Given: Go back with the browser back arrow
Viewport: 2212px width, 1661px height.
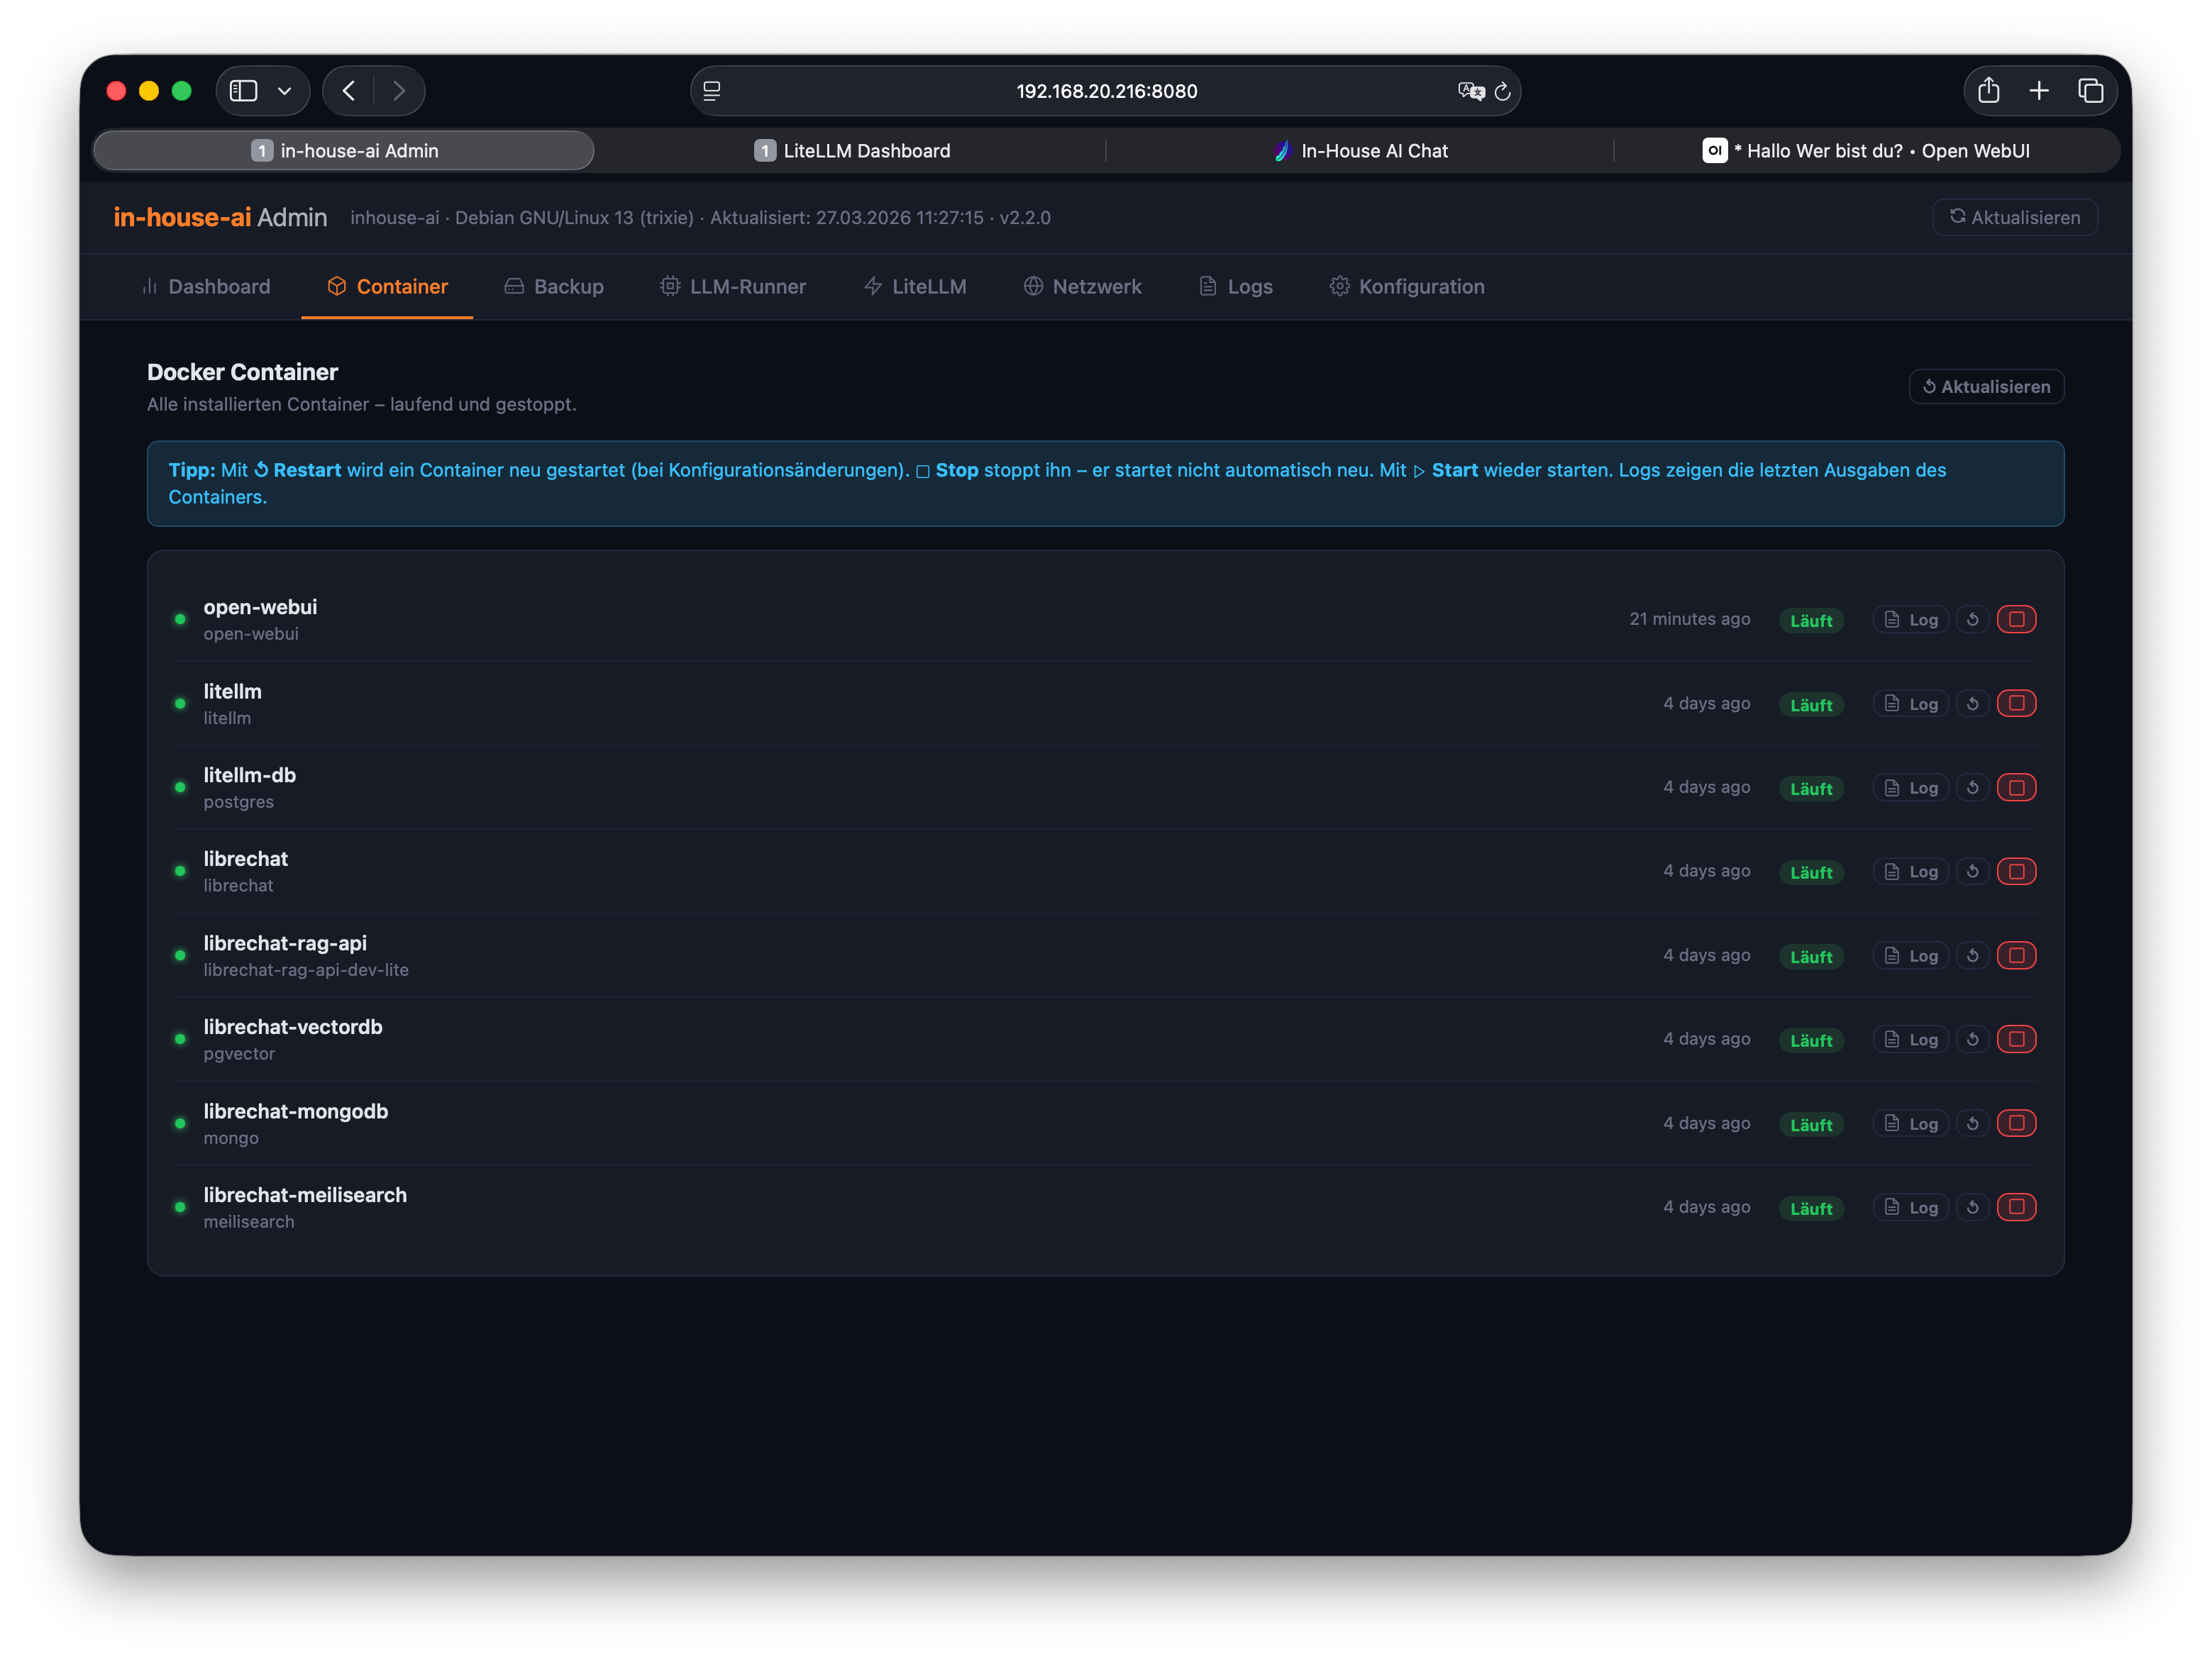Looking at the screenshot, I should click(349, 91).
